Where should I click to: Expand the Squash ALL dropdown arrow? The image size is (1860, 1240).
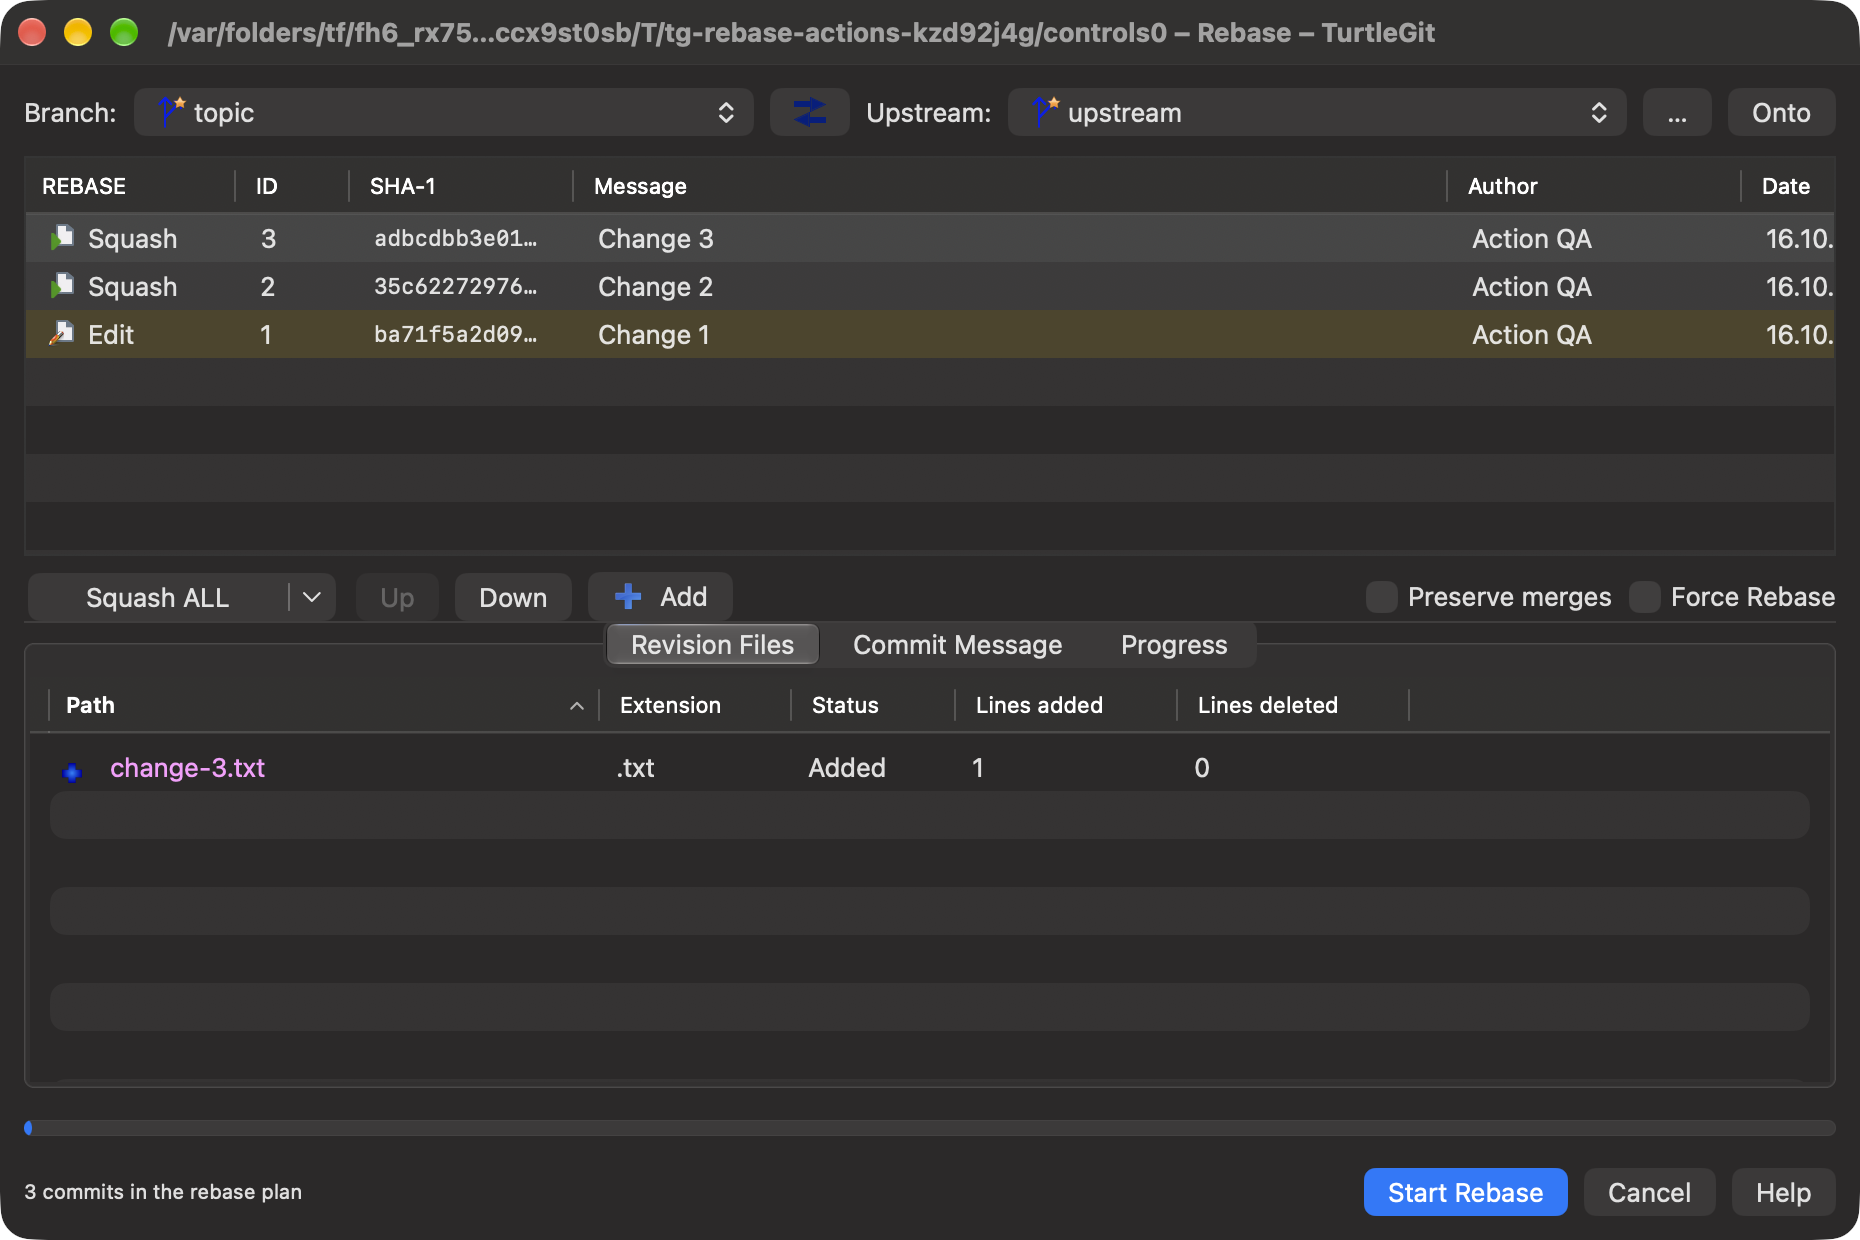coord(312,597)
